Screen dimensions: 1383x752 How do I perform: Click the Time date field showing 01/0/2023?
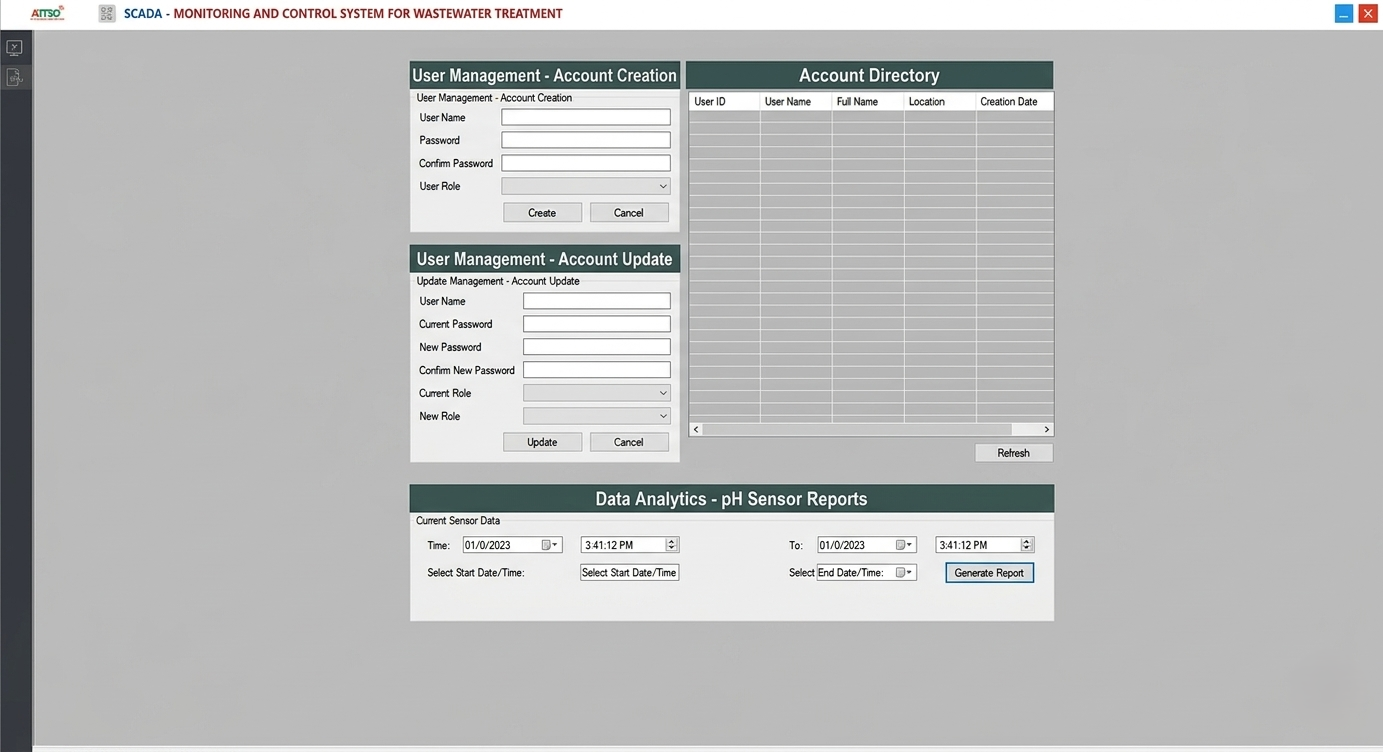[x=512, y=545]
